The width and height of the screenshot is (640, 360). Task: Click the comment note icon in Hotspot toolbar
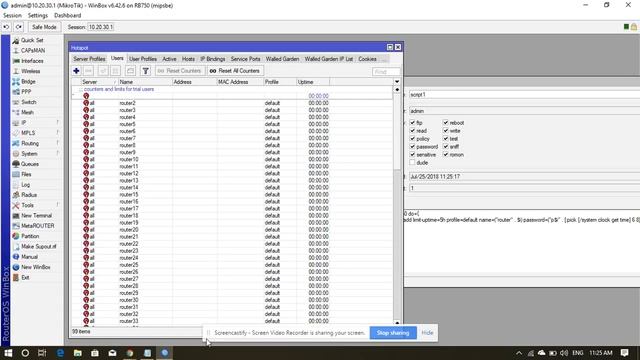(130, 71)
